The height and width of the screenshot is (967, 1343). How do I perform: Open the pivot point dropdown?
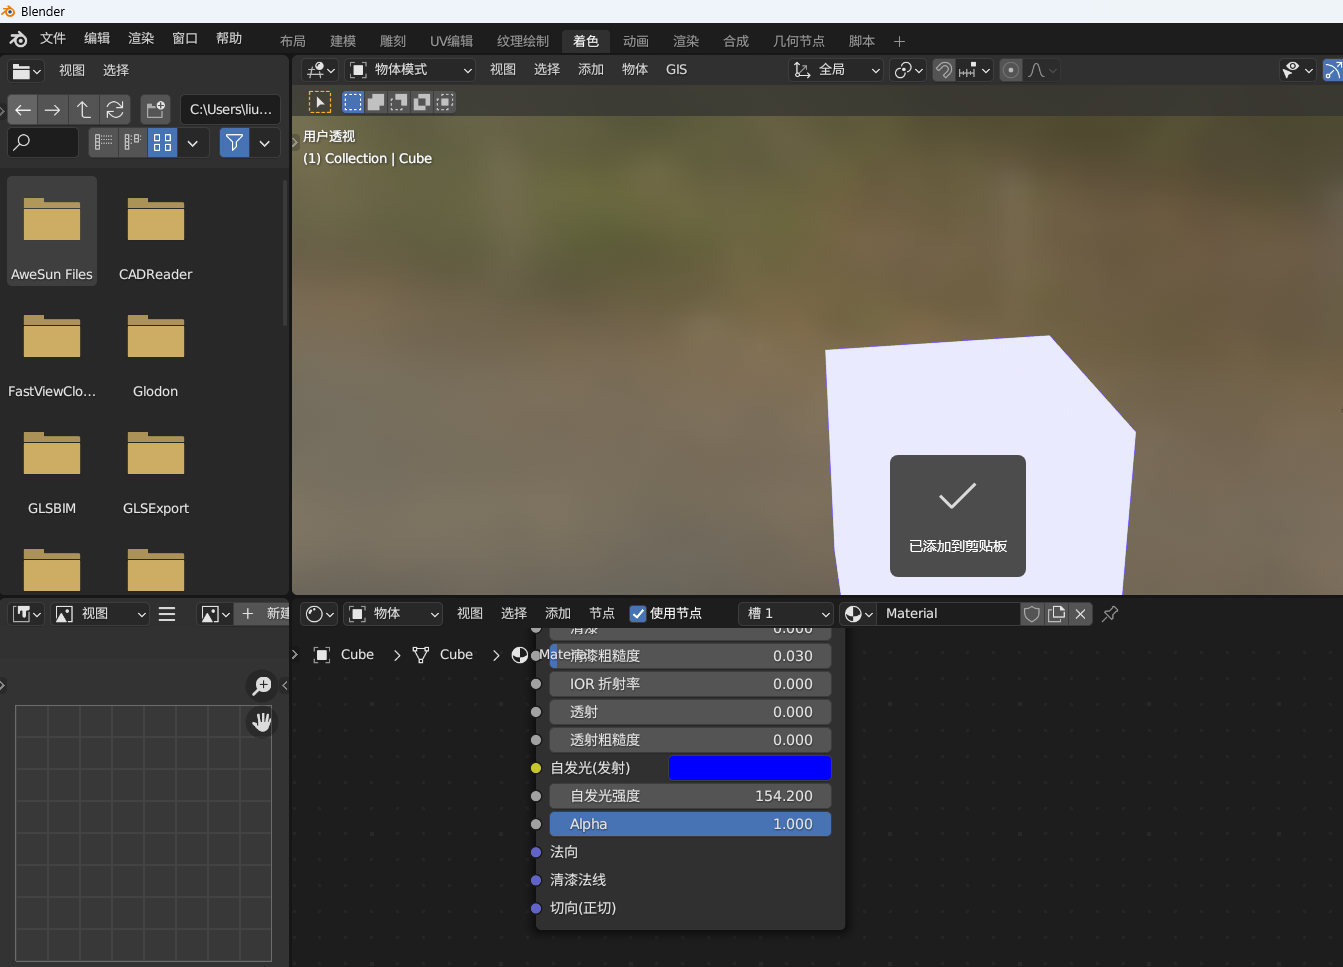pyautogui.click(x=908, y=70)
